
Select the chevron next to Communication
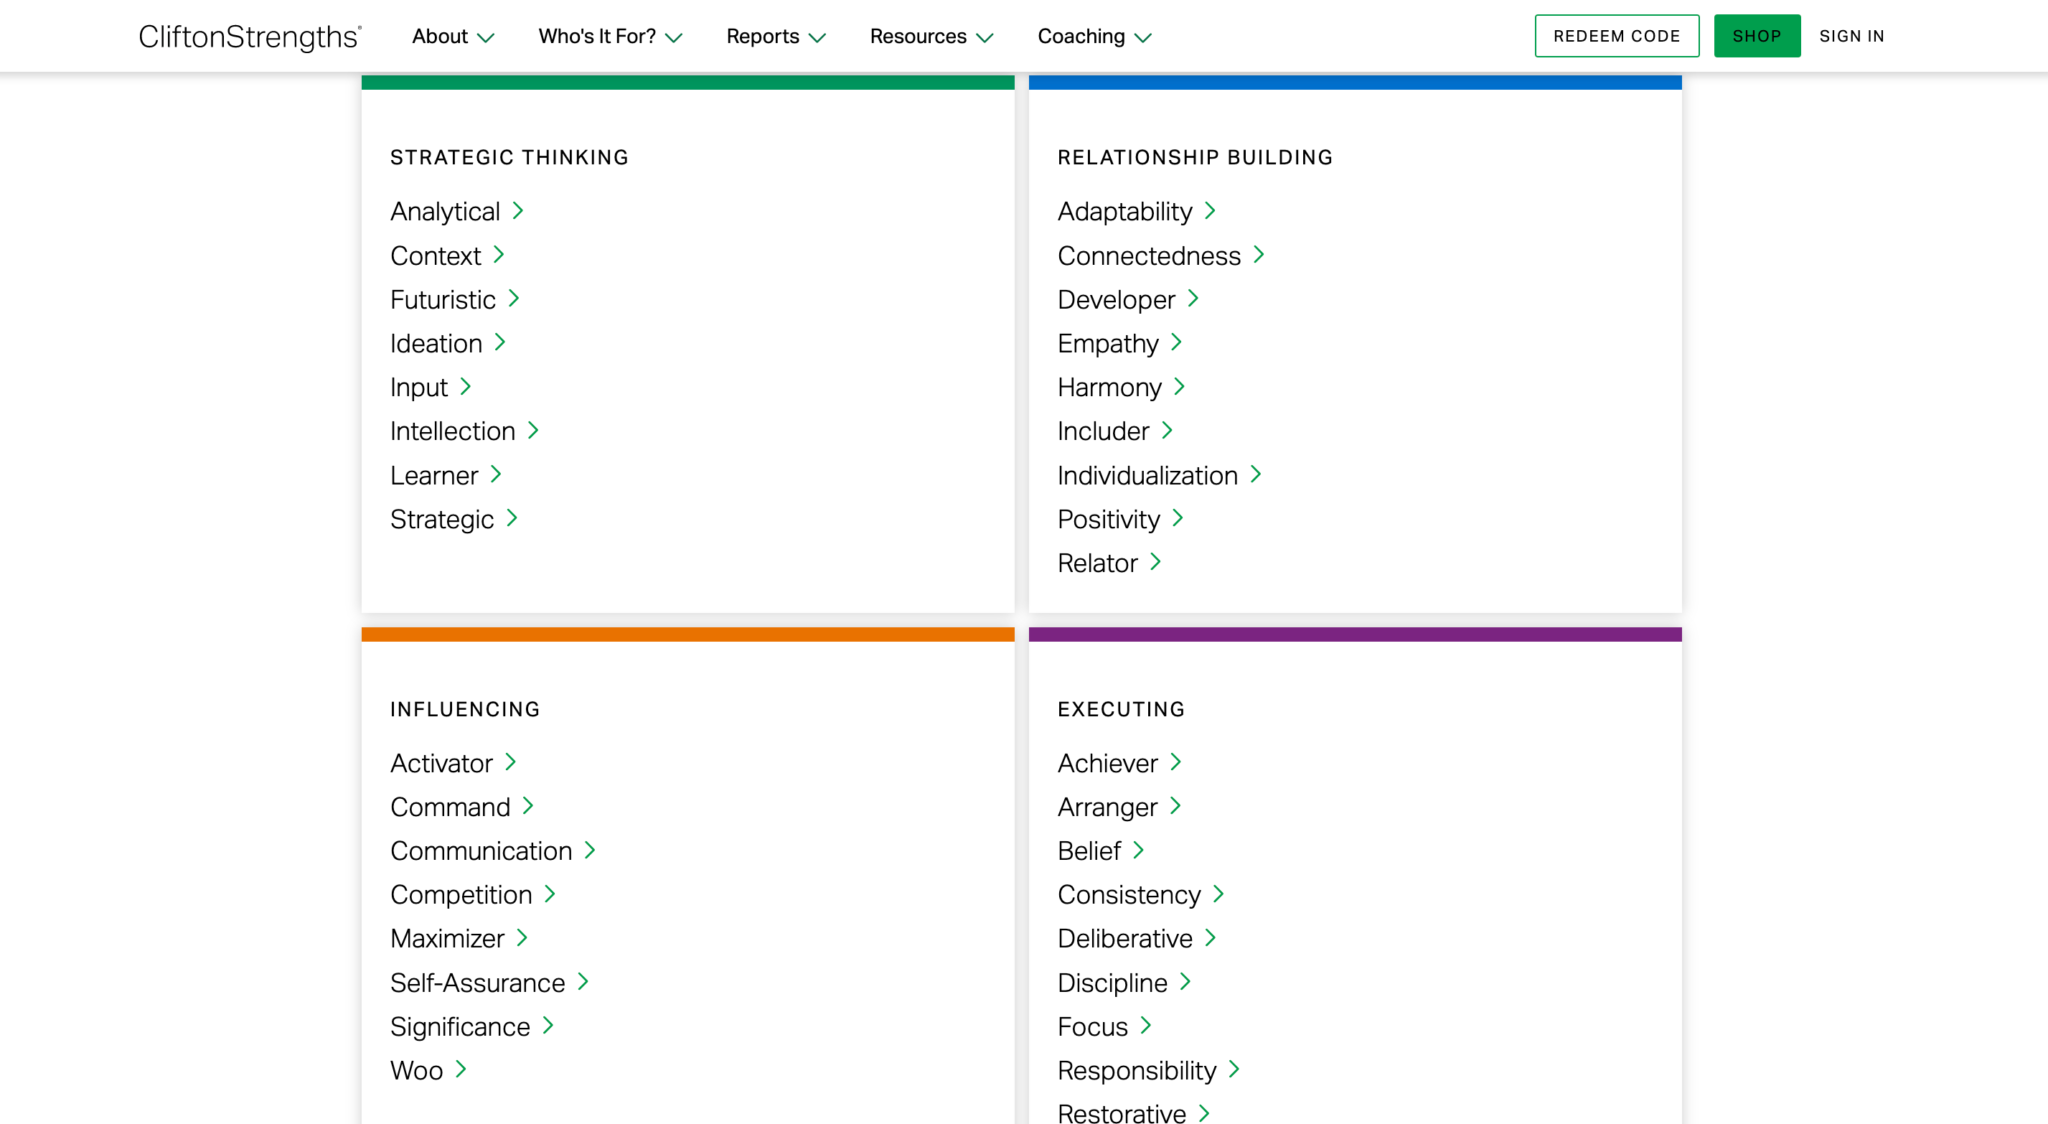click(x=589, y=850)
